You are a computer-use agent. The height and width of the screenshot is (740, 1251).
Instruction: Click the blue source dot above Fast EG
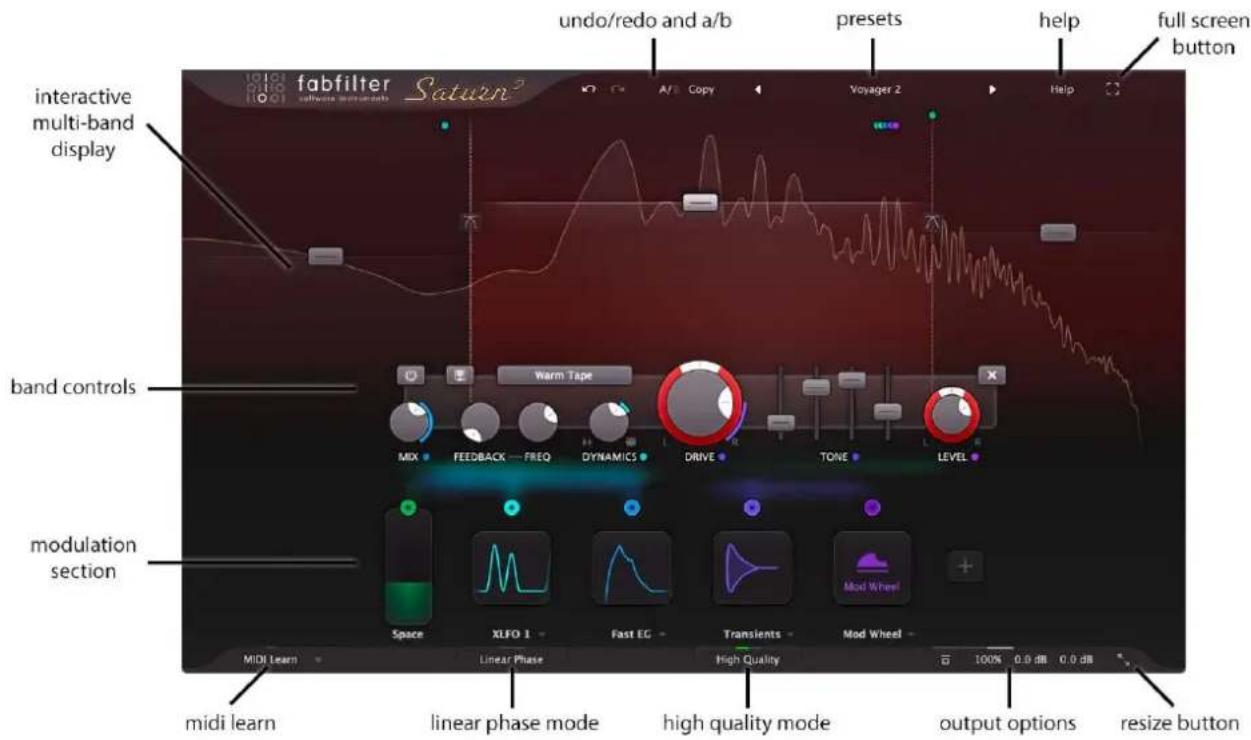[x=631, y=508]
